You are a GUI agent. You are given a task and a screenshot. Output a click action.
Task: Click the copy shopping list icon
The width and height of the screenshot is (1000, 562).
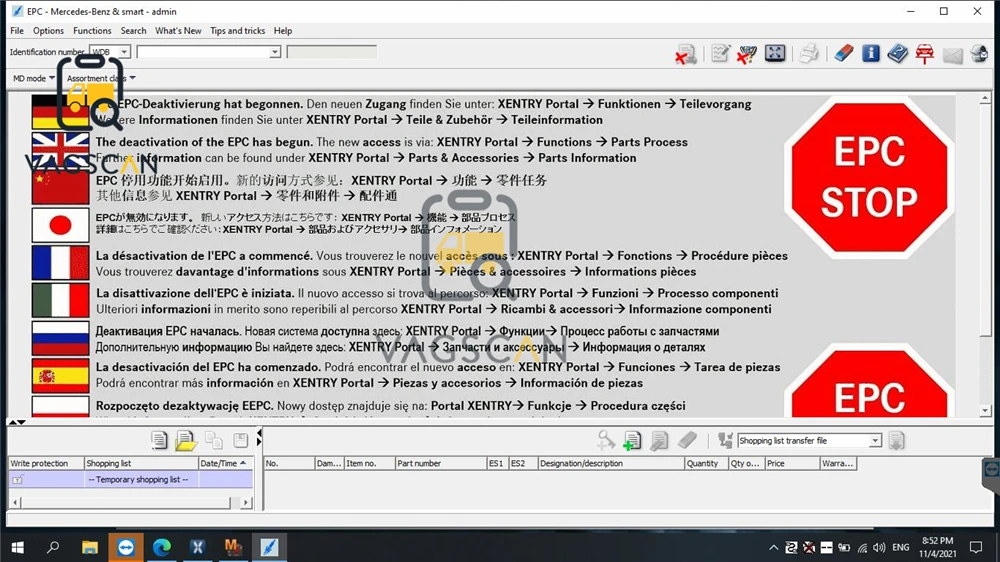coord(214,440)
